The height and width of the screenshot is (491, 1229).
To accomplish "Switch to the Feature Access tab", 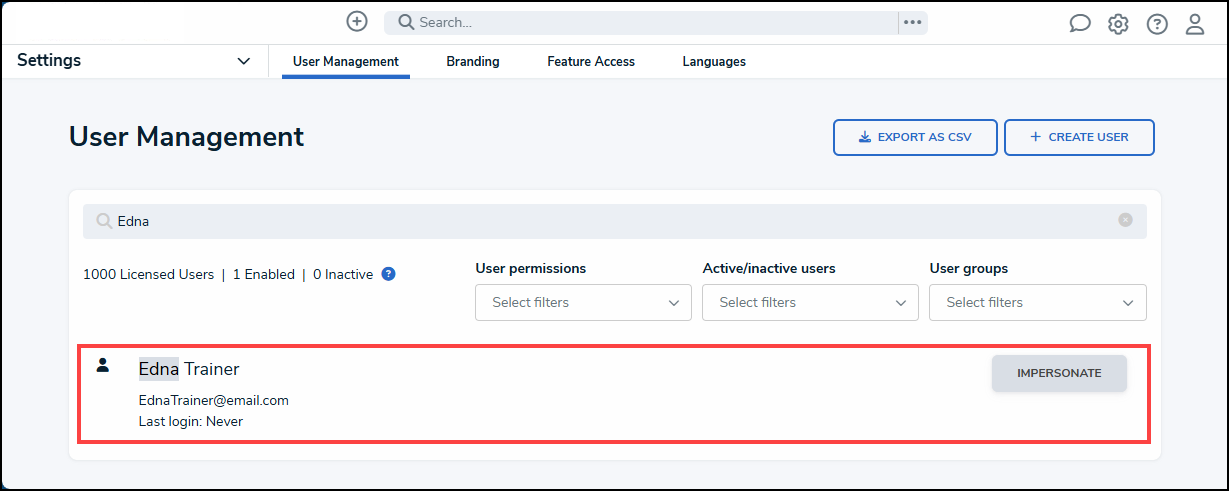I will tap(591, 61).
